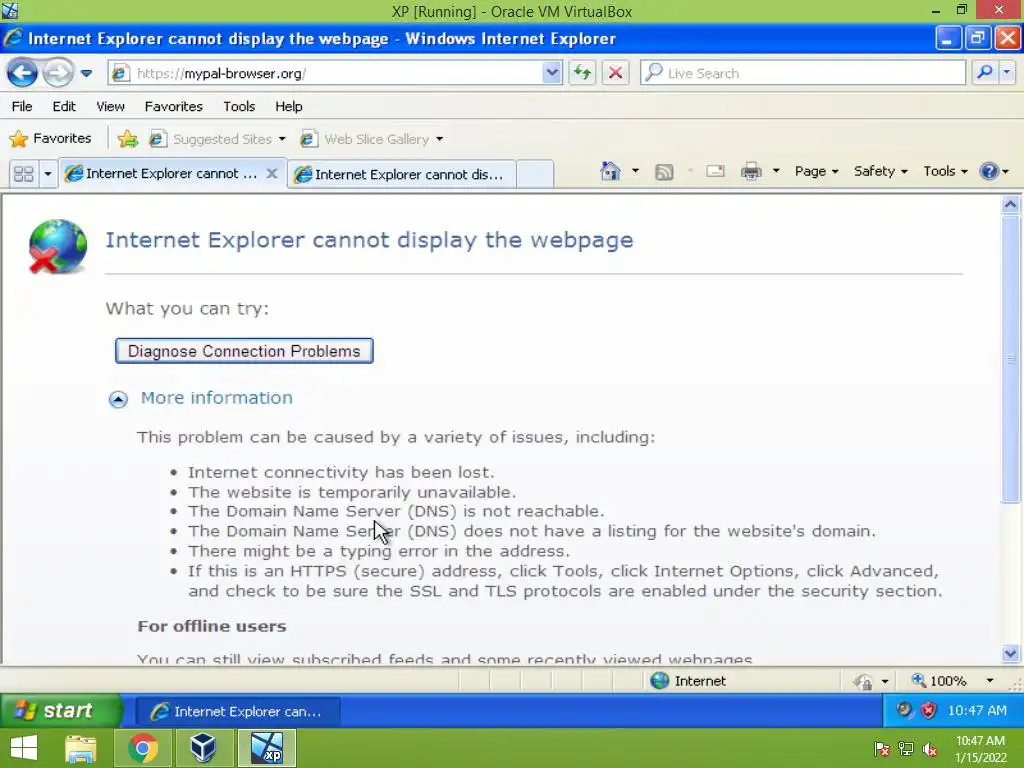The width and height of the screenshot is (1024, 768).
Task: Open the 100% zoom level dropdown arrow
Action: point(989,681)
